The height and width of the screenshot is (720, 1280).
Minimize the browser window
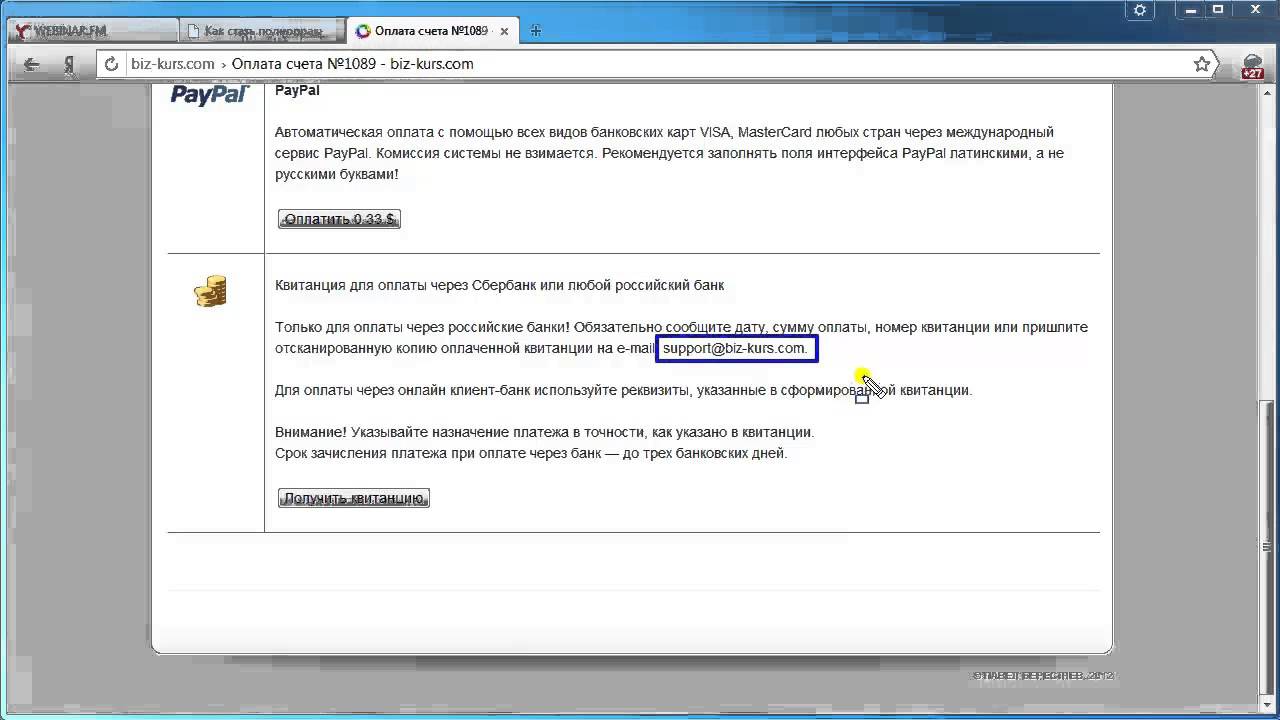pyautogui.click(x=1192, y=10)
